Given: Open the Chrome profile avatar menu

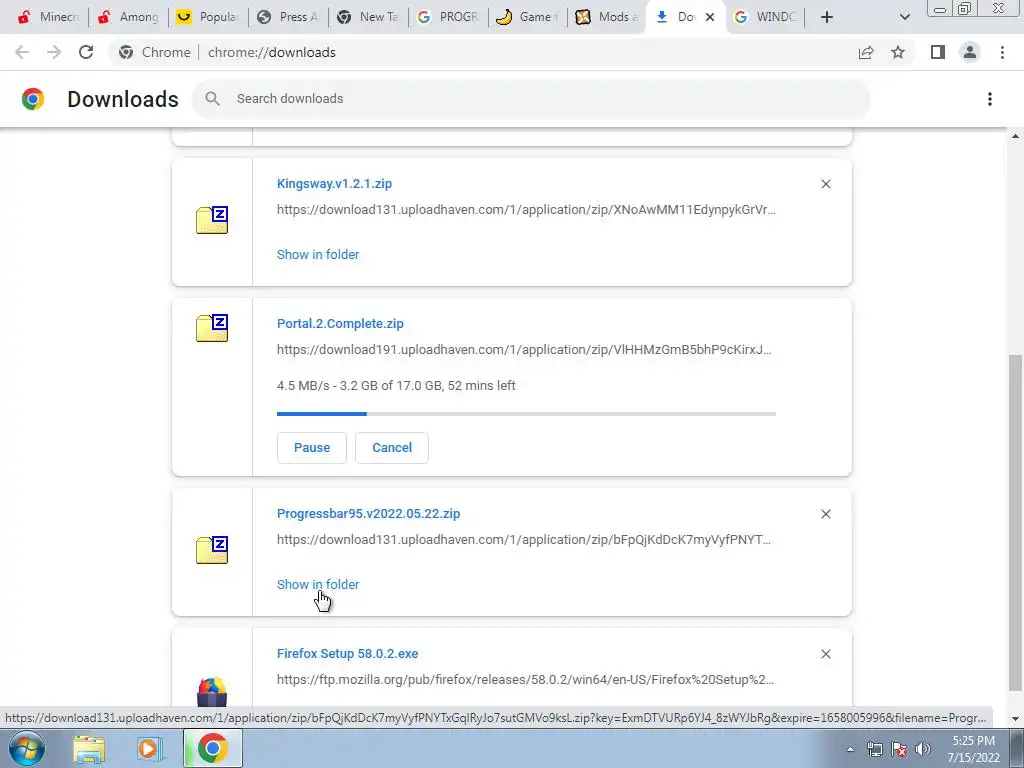Looking at the screenshot, I should [x=970, y=52].
